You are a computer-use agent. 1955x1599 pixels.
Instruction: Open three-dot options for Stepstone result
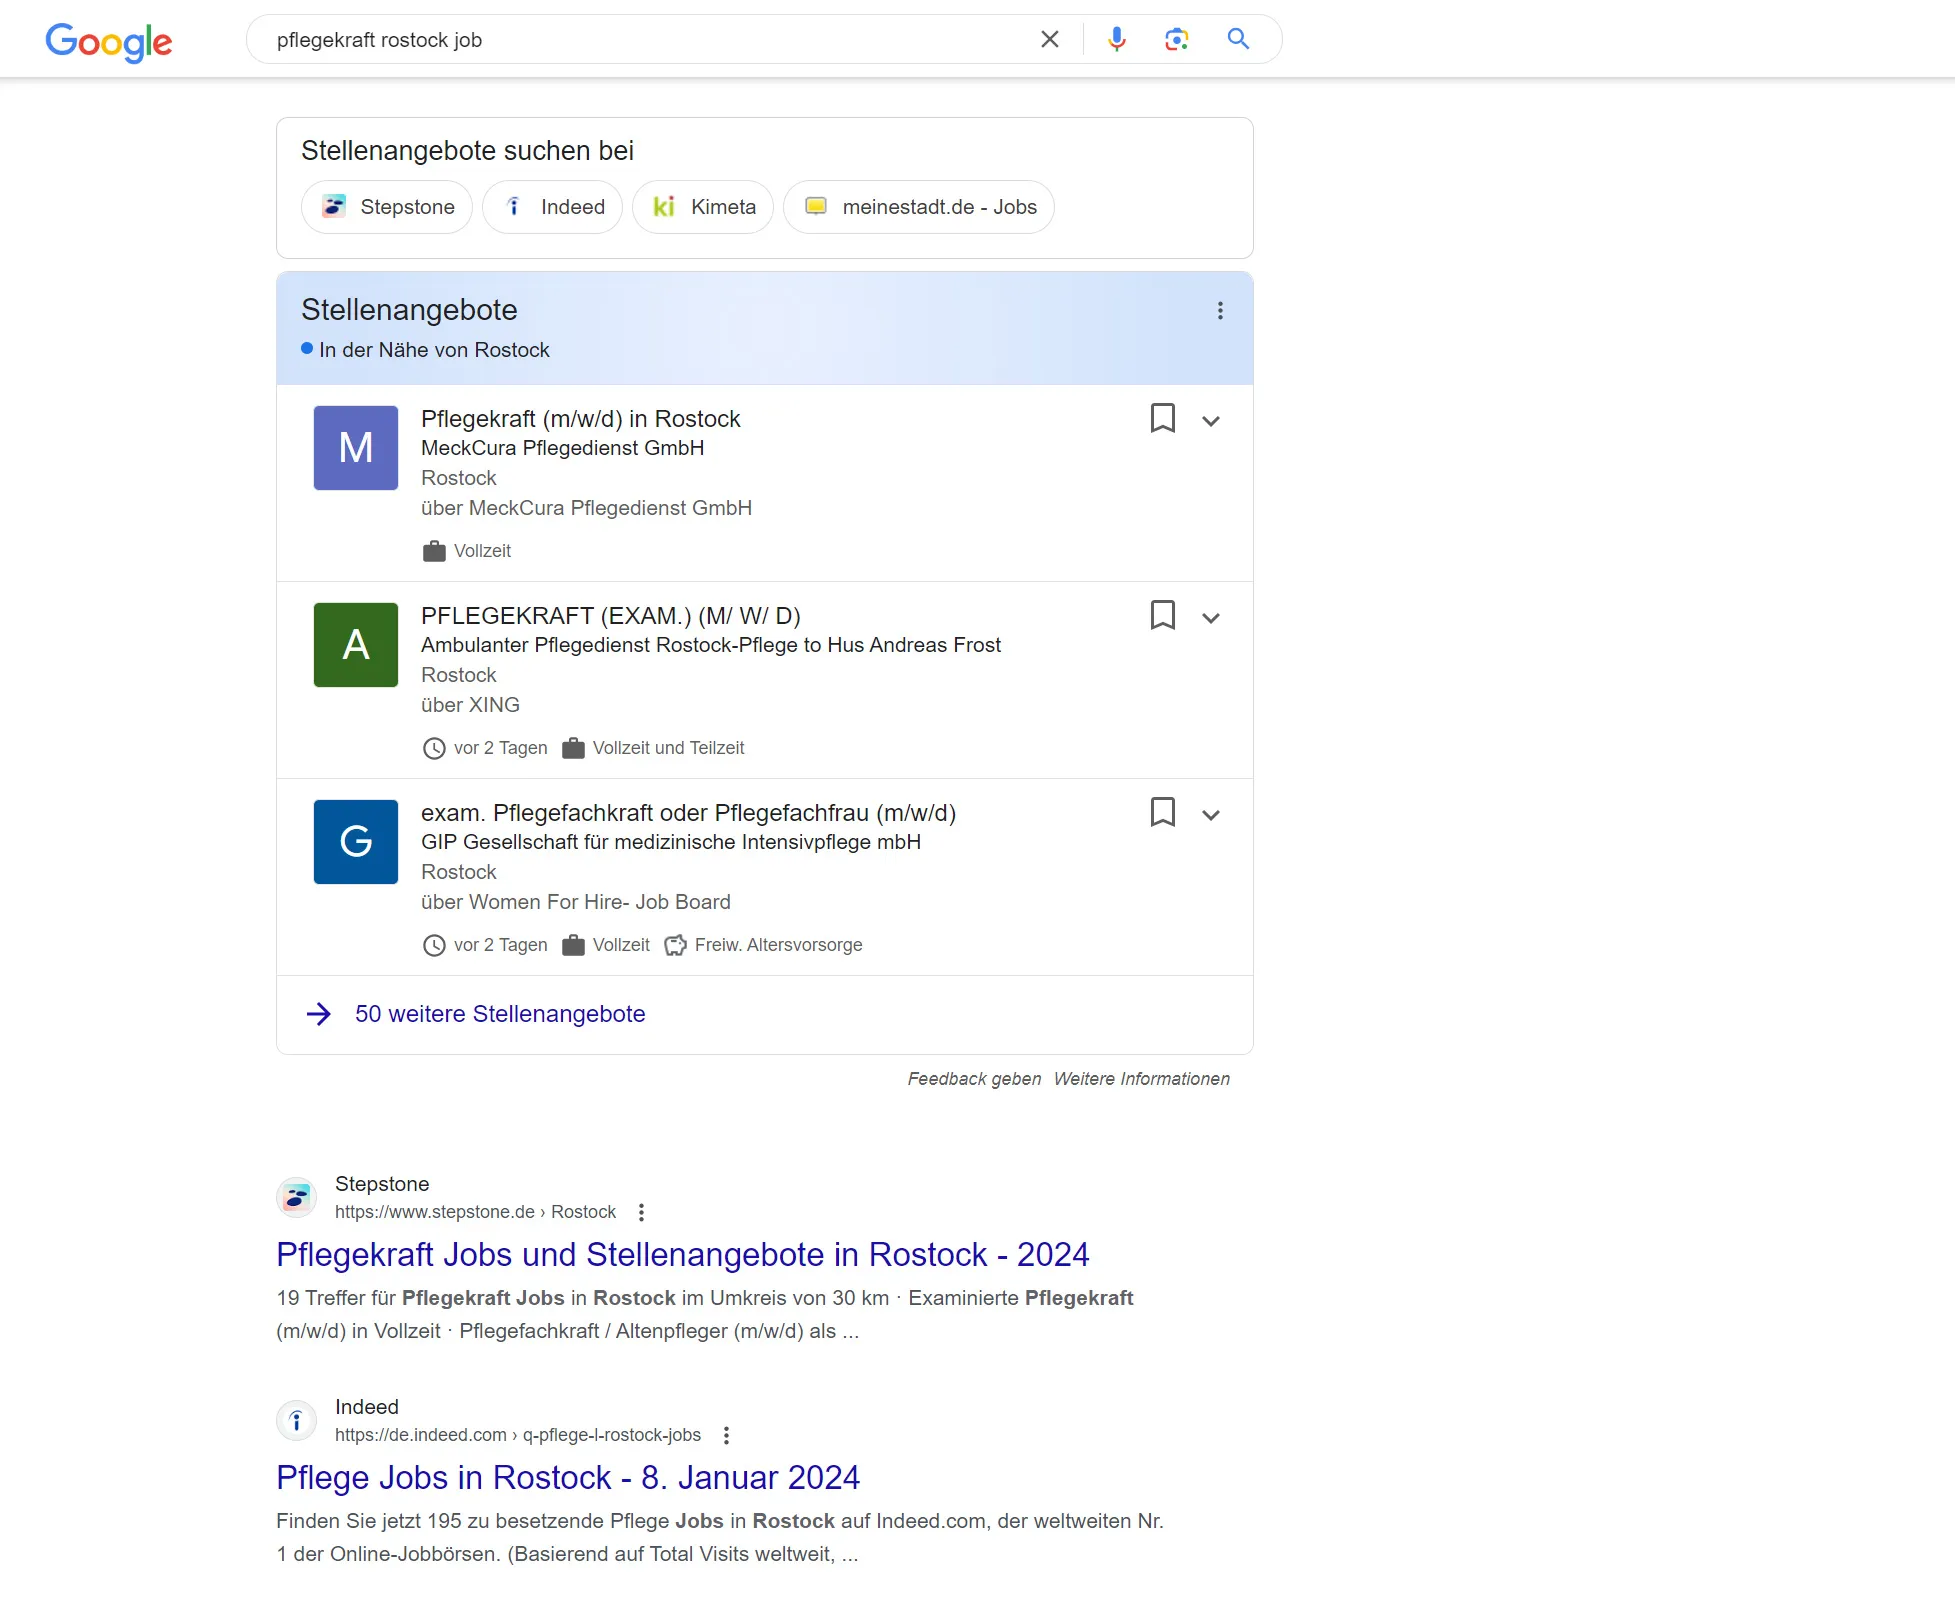(641, 1212)
